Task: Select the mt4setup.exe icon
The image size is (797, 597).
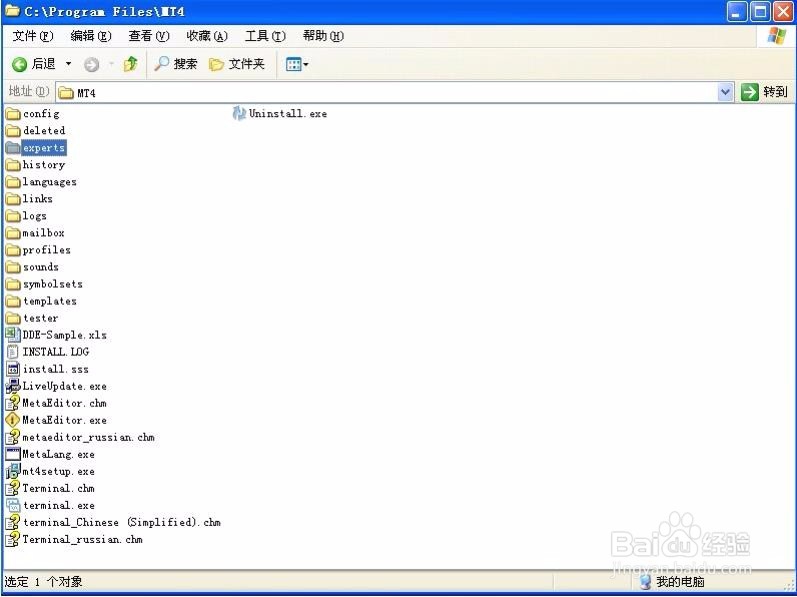Action: pyautogui.click(x=13, y=472)
